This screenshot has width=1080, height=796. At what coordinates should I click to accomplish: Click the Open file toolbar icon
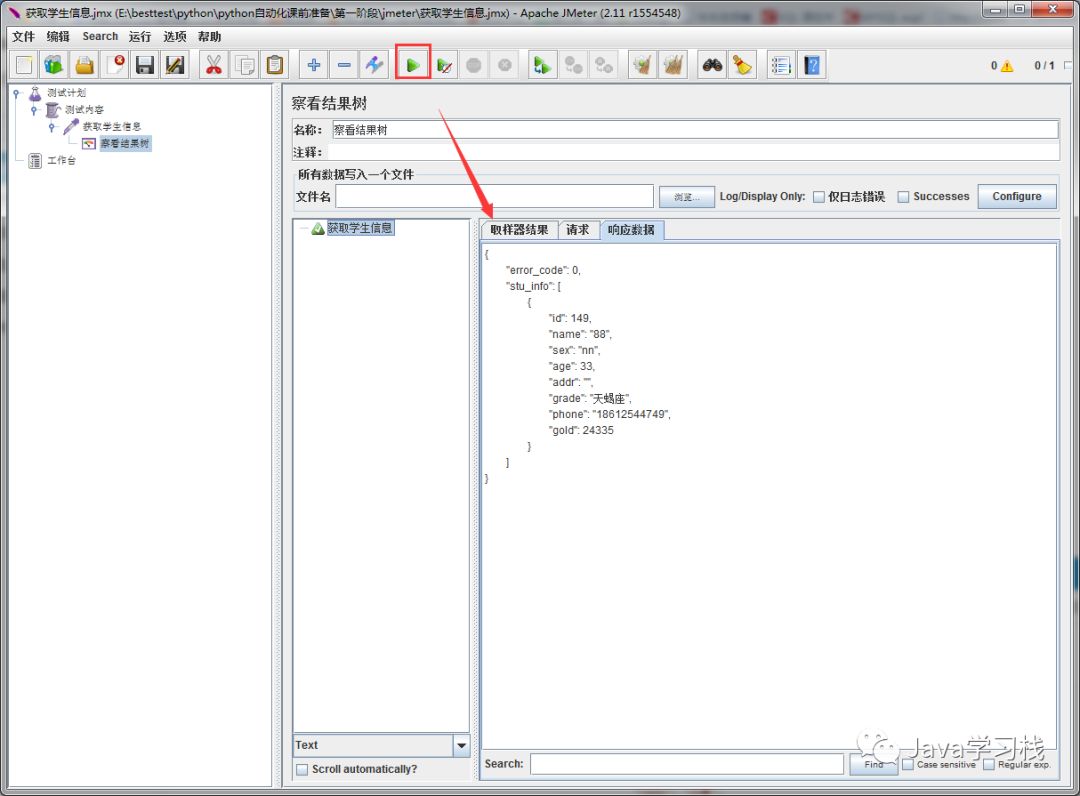point(84,65)
